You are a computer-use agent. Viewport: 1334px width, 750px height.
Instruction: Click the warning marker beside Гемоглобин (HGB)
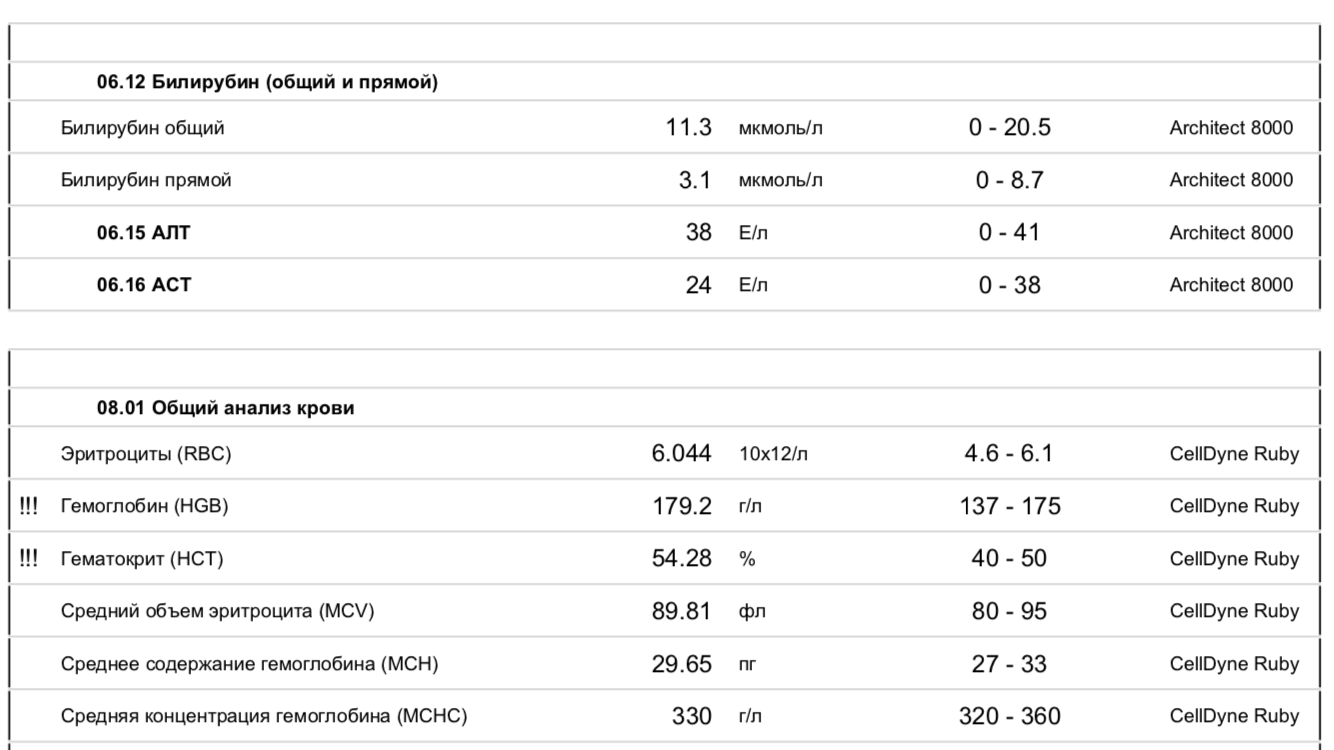click(x=29, y=506)
